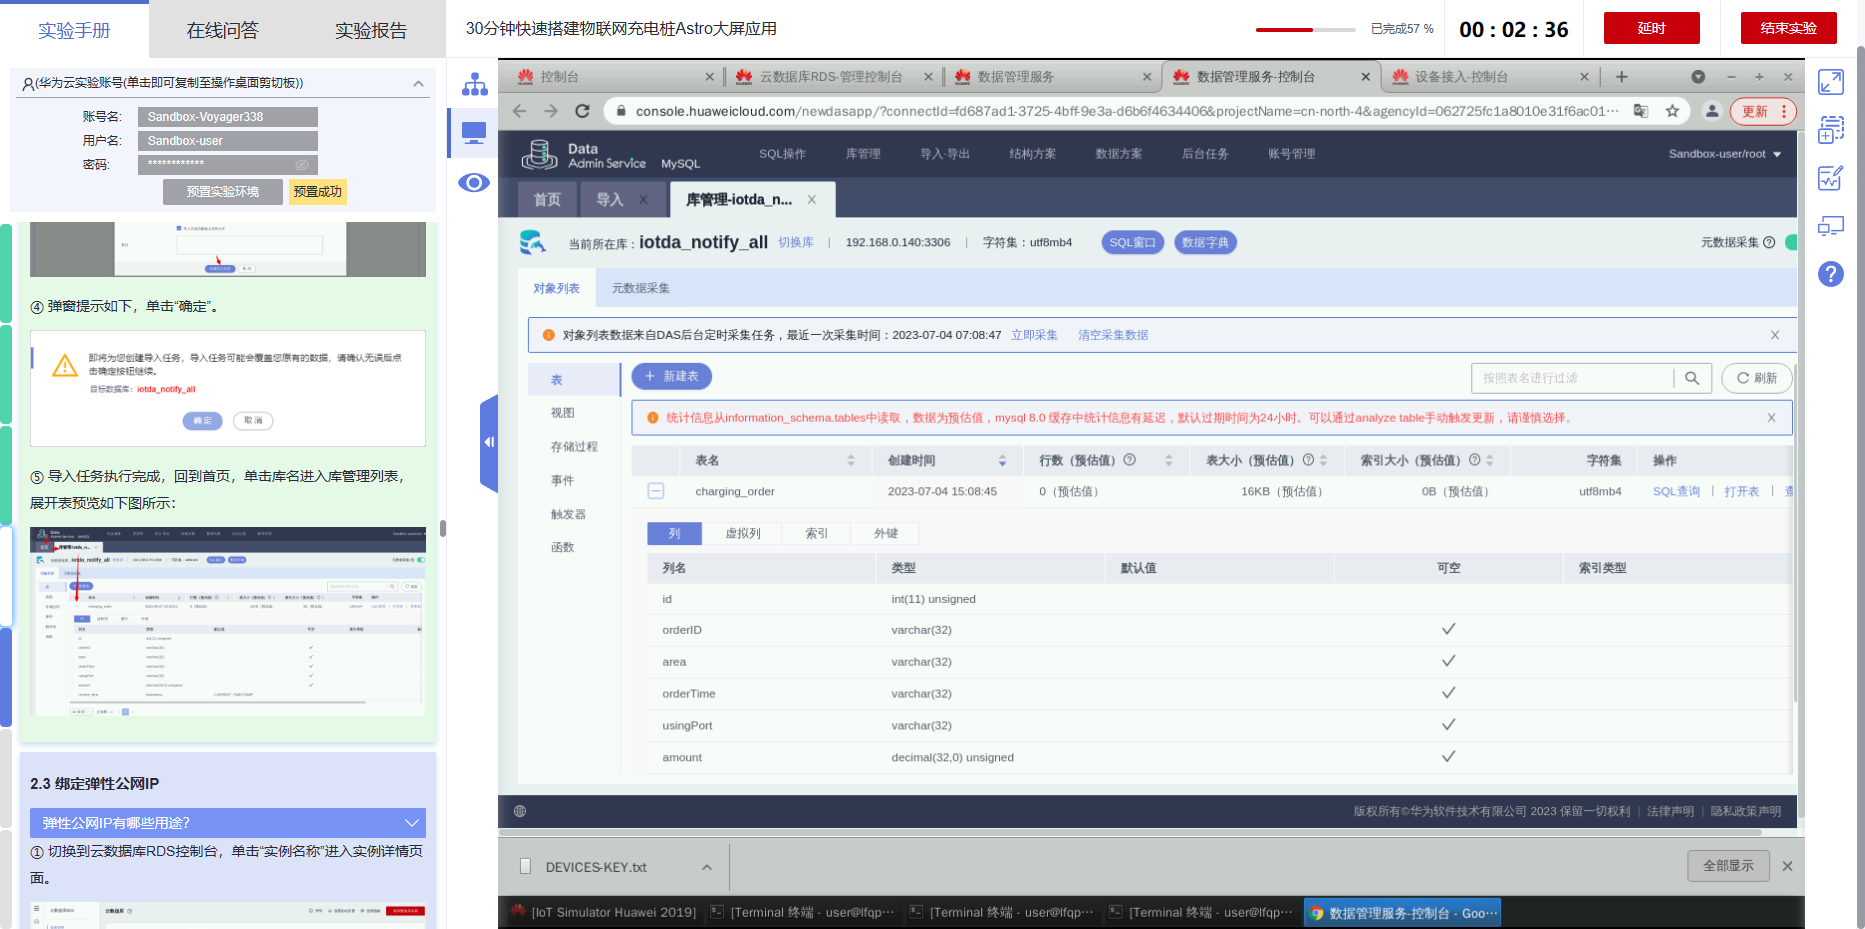Open the browser tab search dropdown
Viewport: 1865px width, 929px height.
tap(1698, 77)
